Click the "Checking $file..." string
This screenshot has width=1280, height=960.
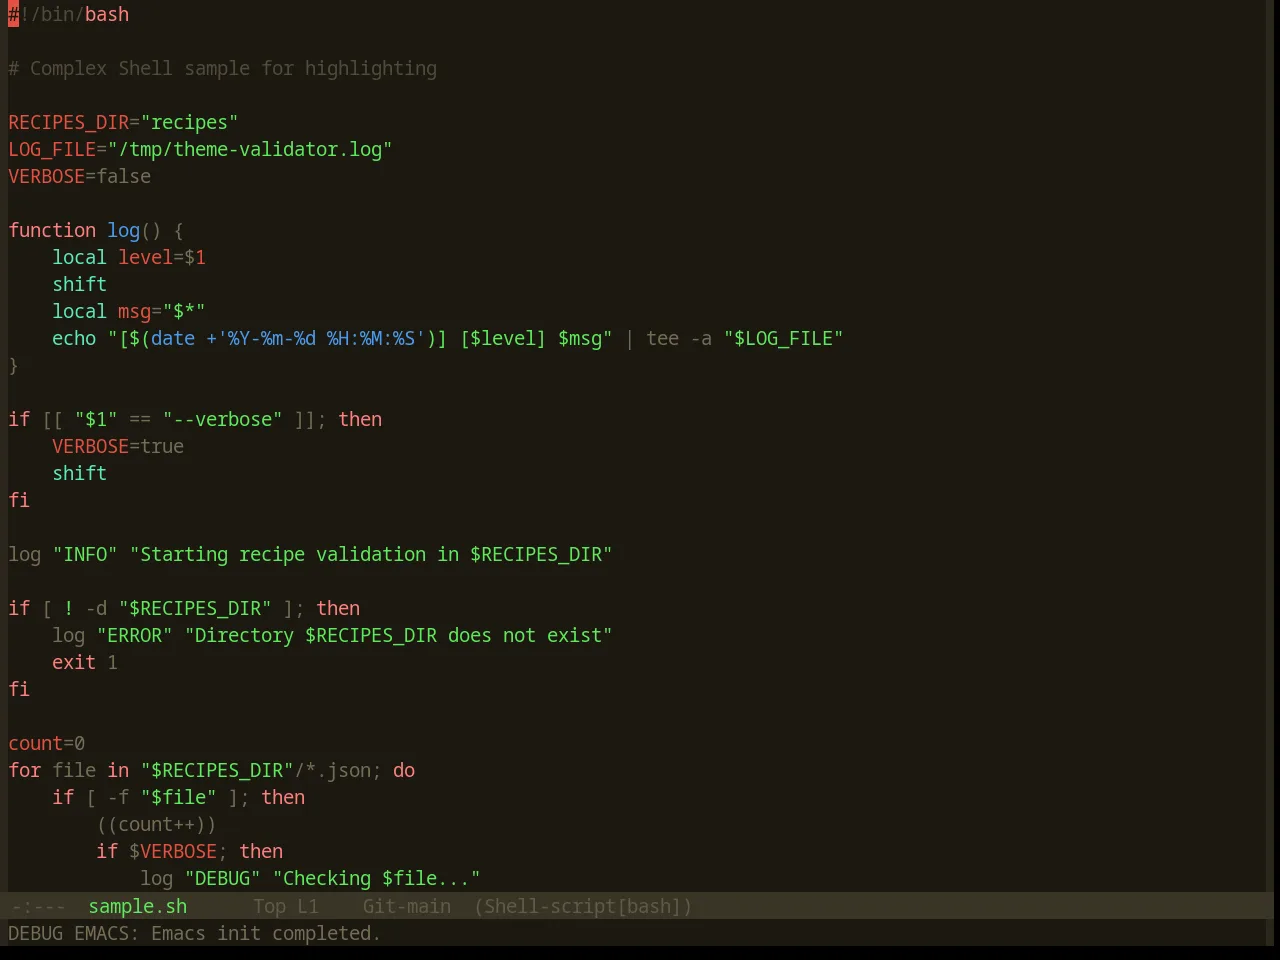coord(376,878)
